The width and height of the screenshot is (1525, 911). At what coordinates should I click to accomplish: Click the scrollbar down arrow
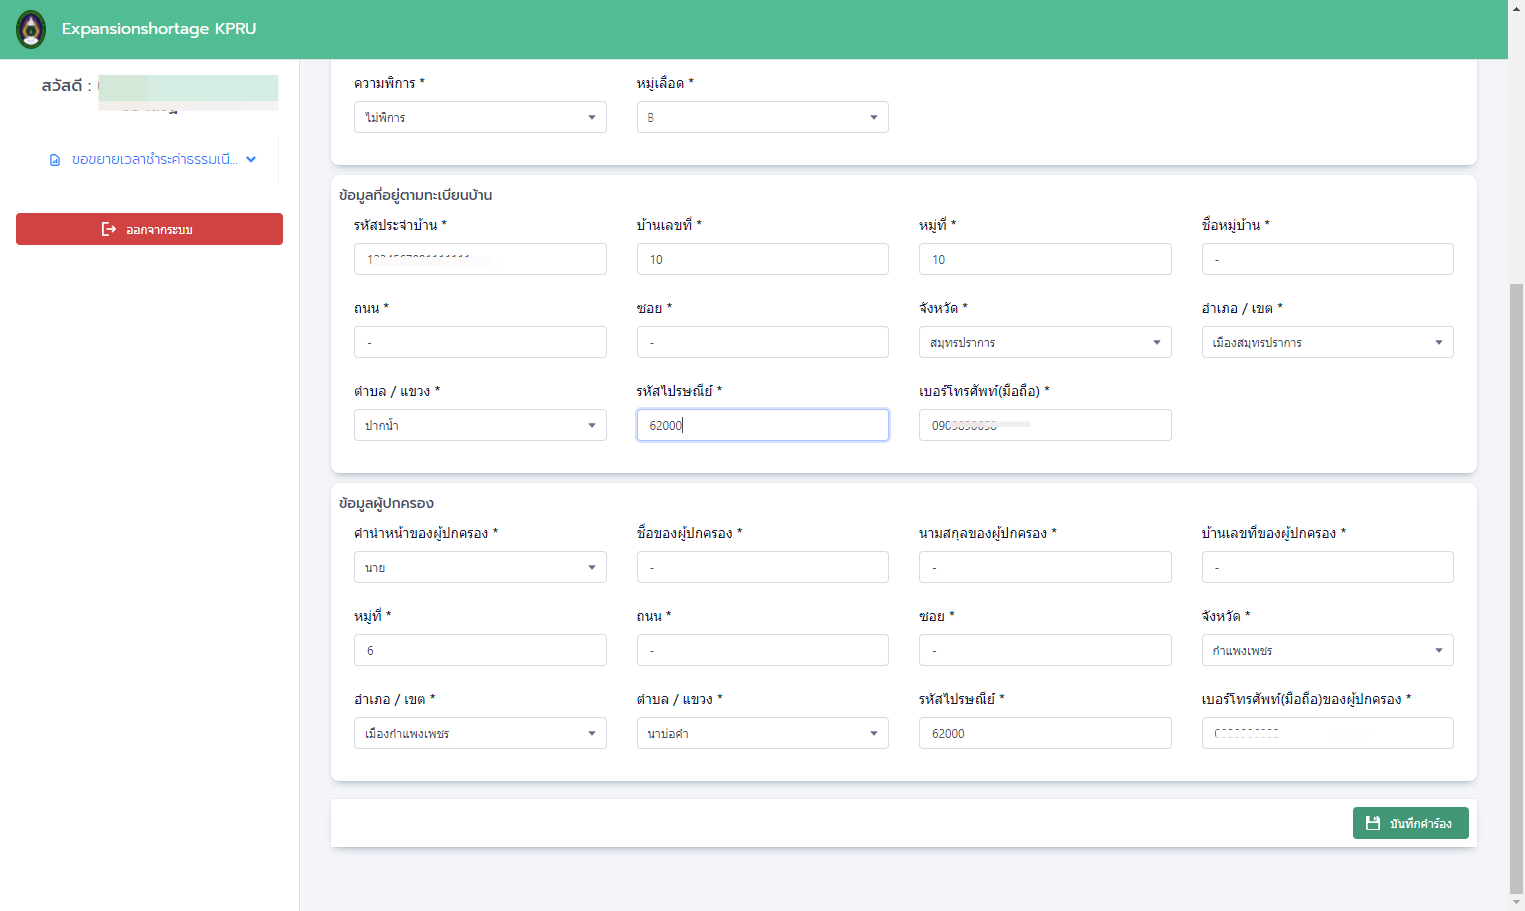pos(1516,902)
